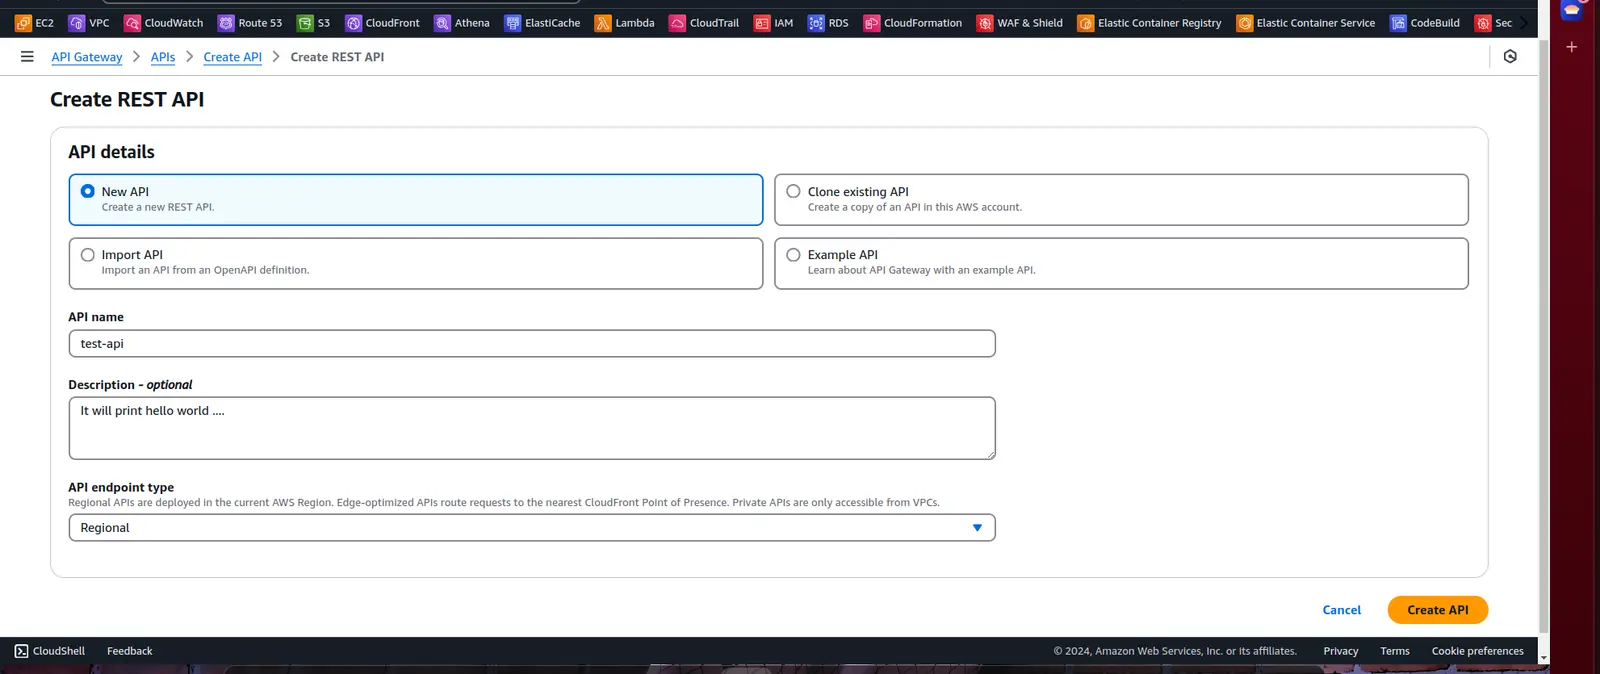Viewport: 1600px width, 674px height.
Task: Click the hexagon settings icon at the breadcrumb bar
Action: click(1510, 57)
